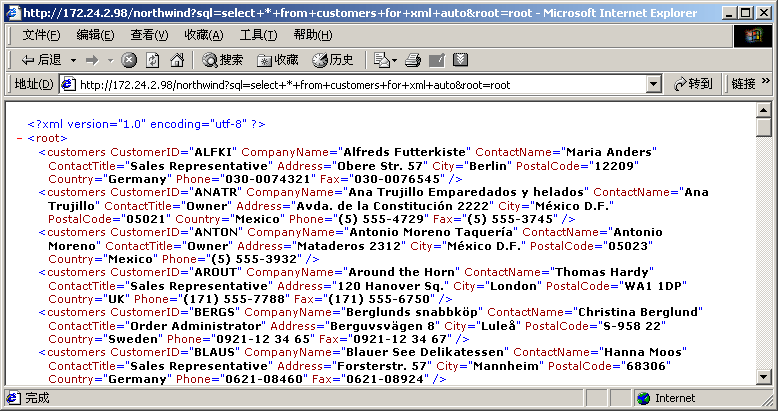Click the Refresh page icon

(153, 60)
